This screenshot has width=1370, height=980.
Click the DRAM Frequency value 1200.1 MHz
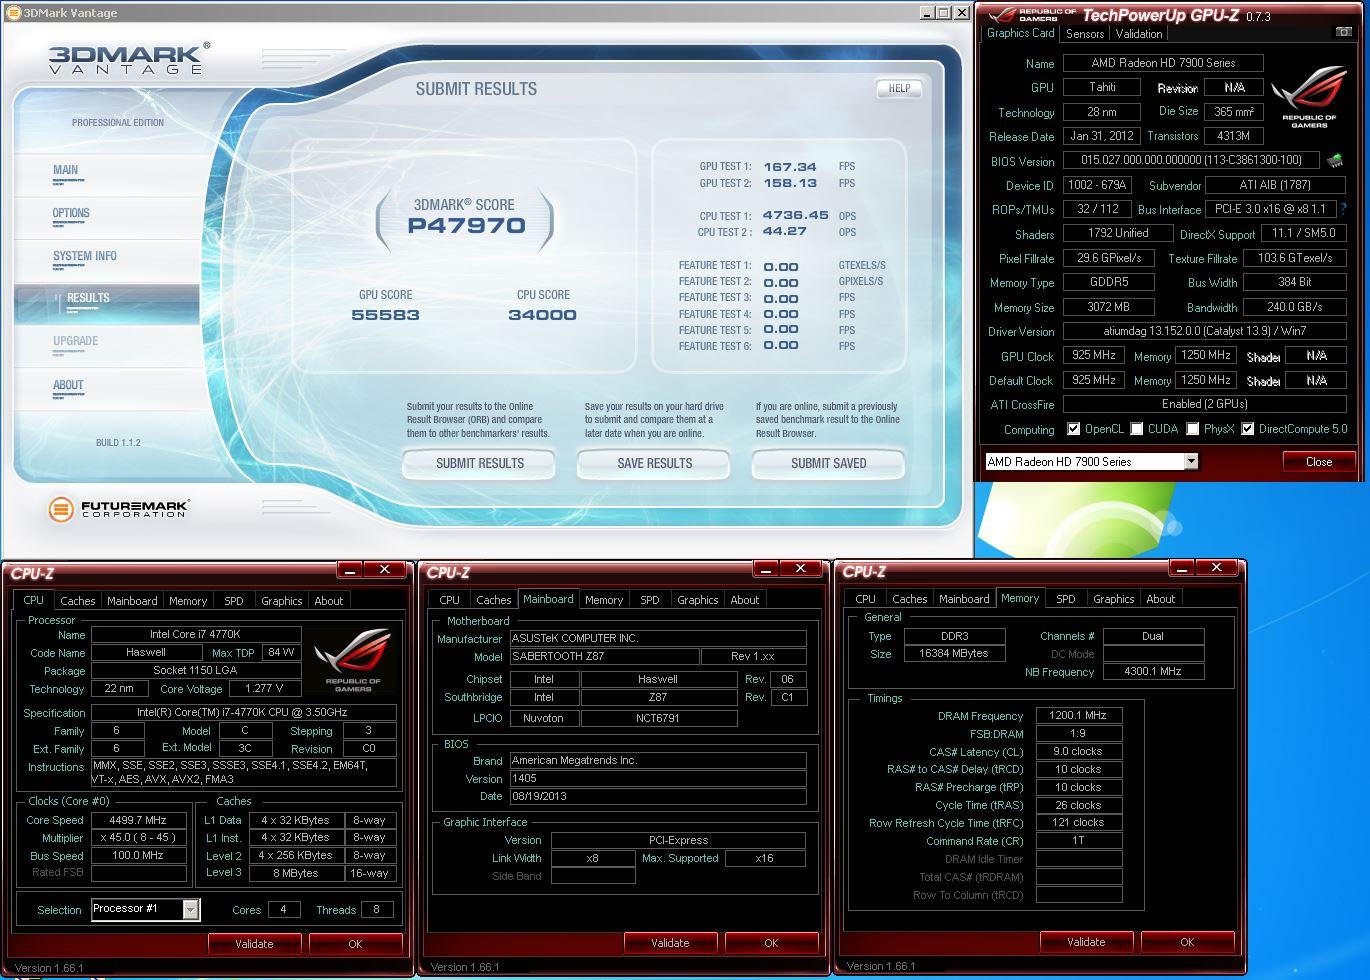tap(1079, 716)
